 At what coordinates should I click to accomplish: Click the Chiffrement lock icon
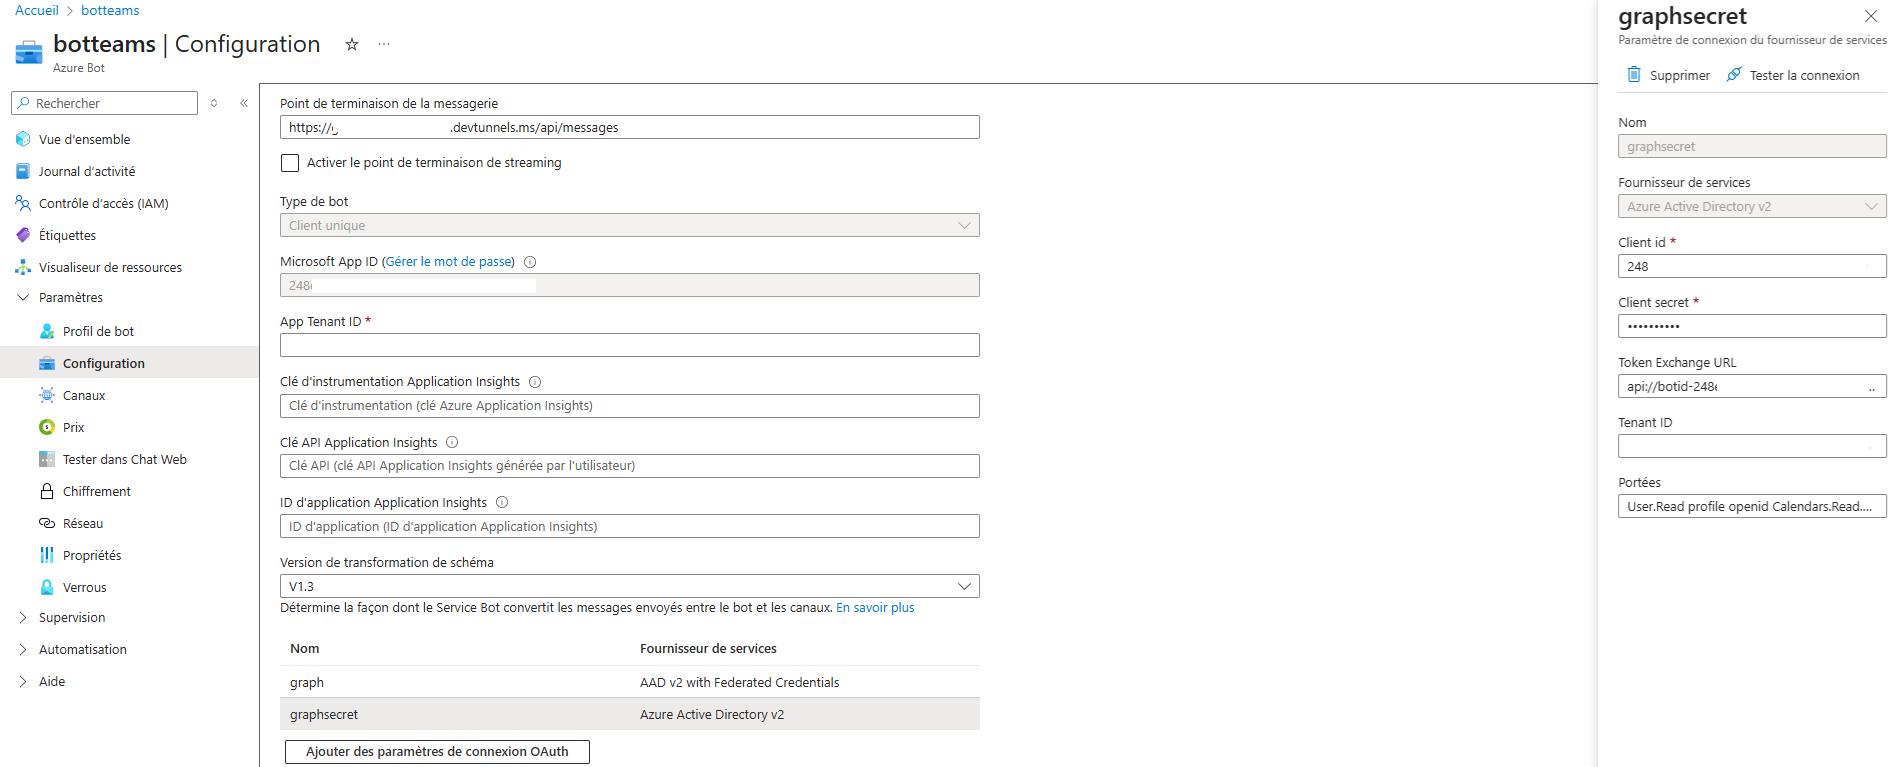click(47, 491)
